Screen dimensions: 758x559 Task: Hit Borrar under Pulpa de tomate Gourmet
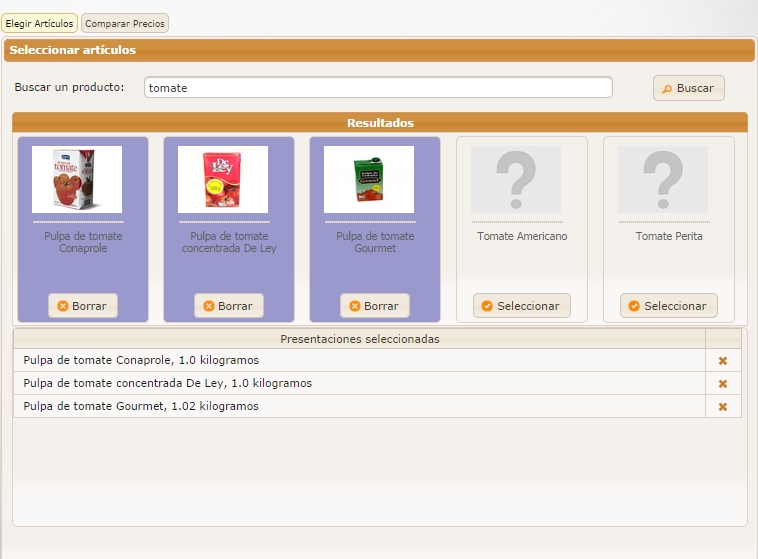[375, 306]
